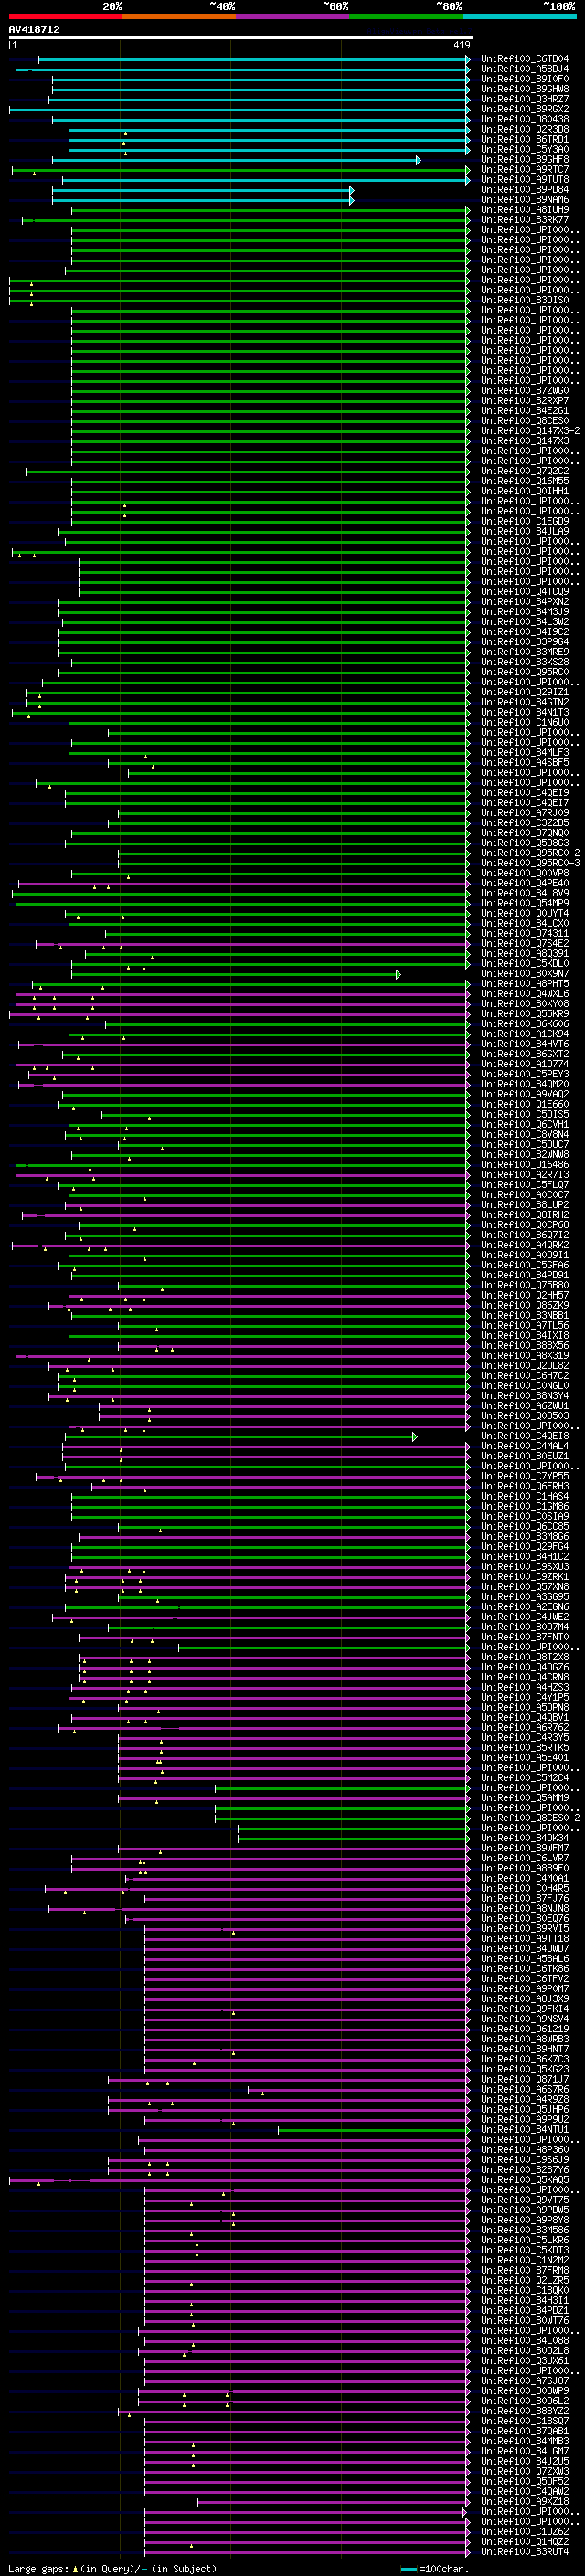Click the UniRef100_A7RJ09 label
The width and height of the screenshot is (585, 2576).
click(x=525, y=813)
